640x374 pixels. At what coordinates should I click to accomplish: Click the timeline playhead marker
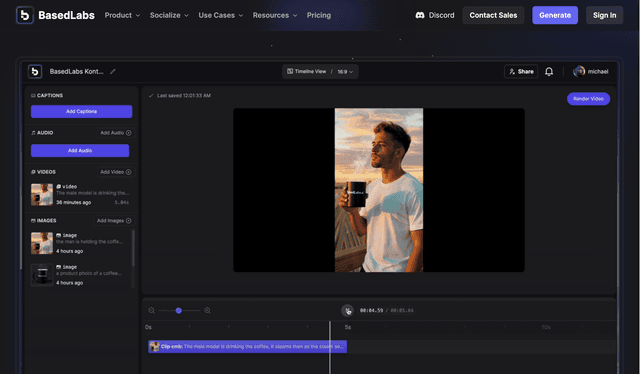pos(330,347)
